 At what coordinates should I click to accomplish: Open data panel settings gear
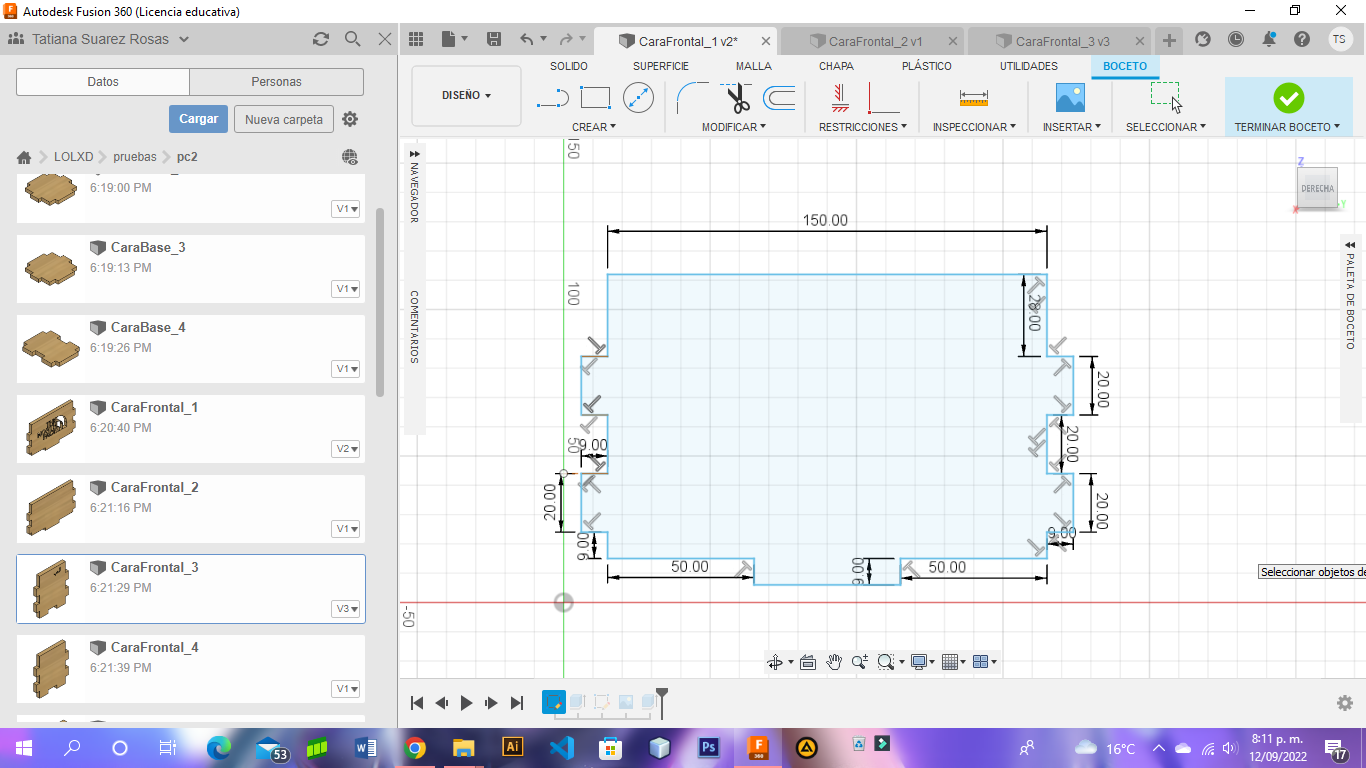coord(350,119)
